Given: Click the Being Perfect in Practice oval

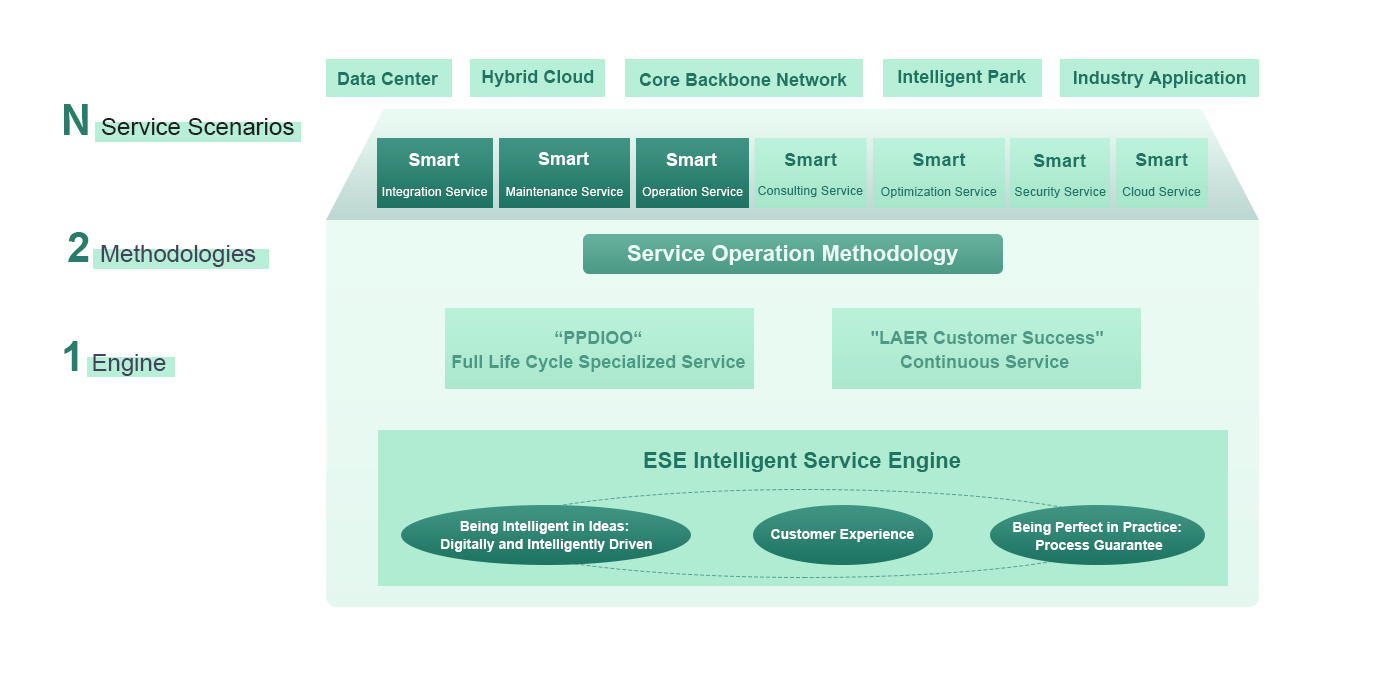Looking at the screenshot, I should [1097, 535].
